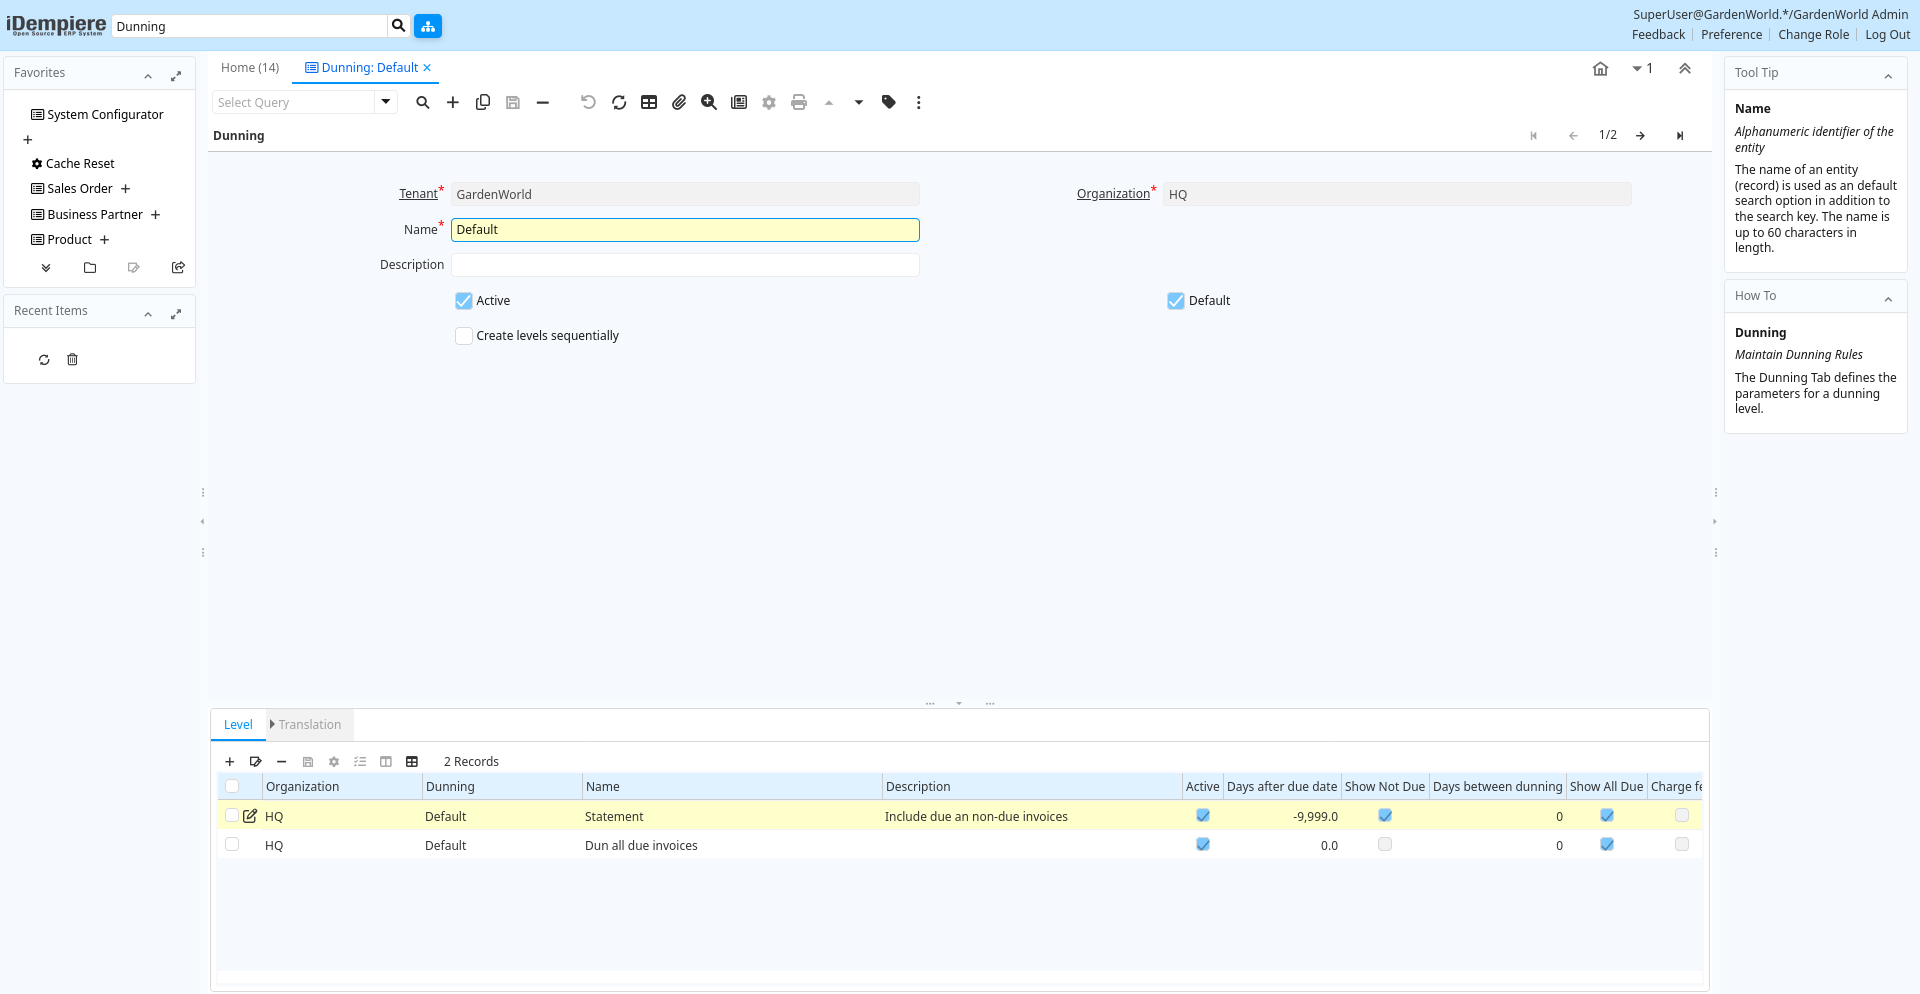This screenshot has width=1920, height=994.
Task: Open Preference link in header
Action: [x=1731, y=35]
